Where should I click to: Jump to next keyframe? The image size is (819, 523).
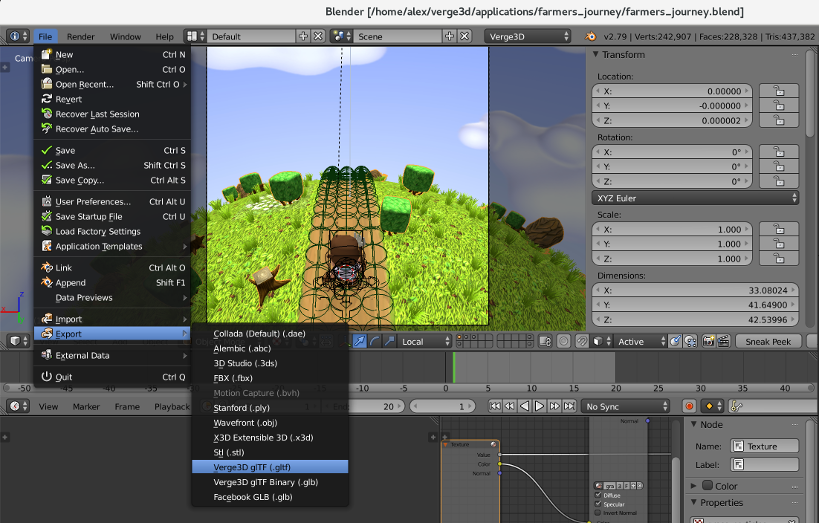click(x=555, y=406)
